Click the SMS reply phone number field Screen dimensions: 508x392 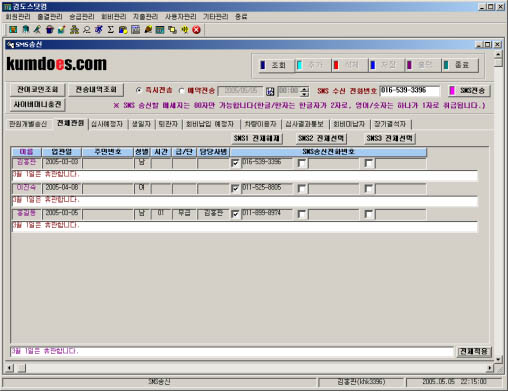click(x=410, y=90)
